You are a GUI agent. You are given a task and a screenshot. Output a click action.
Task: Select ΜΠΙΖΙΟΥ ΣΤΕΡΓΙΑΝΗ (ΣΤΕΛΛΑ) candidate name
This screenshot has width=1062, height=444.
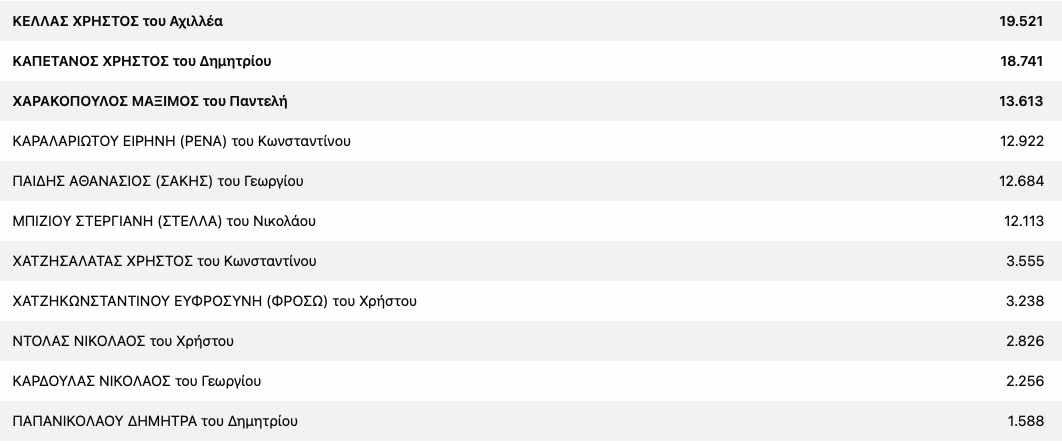point(165,221)
